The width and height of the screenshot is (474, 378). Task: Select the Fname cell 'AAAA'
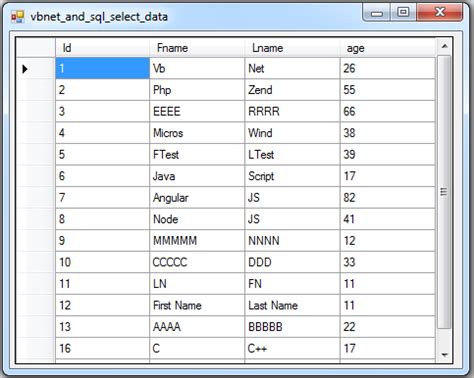(x=197, y=327)
